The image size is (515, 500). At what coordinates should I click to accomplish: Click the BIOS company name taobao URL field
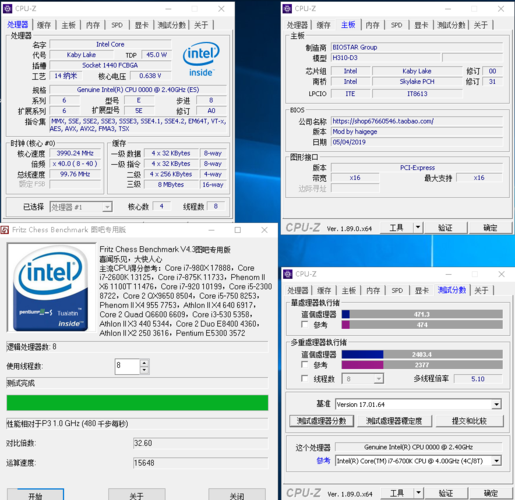pos(417,121)
